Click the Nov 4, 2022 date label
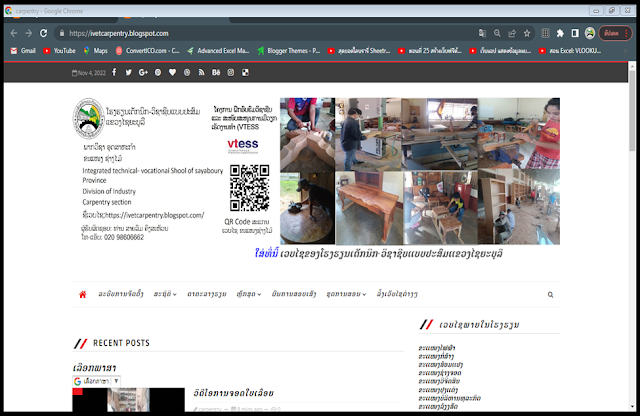Image resolution: width=640 pixels, height=416 pixels. (89, 73)
